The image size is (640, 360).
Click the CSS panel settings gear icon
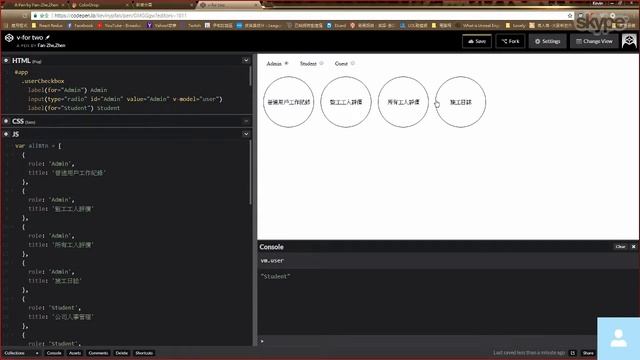(x=6, y=121)
